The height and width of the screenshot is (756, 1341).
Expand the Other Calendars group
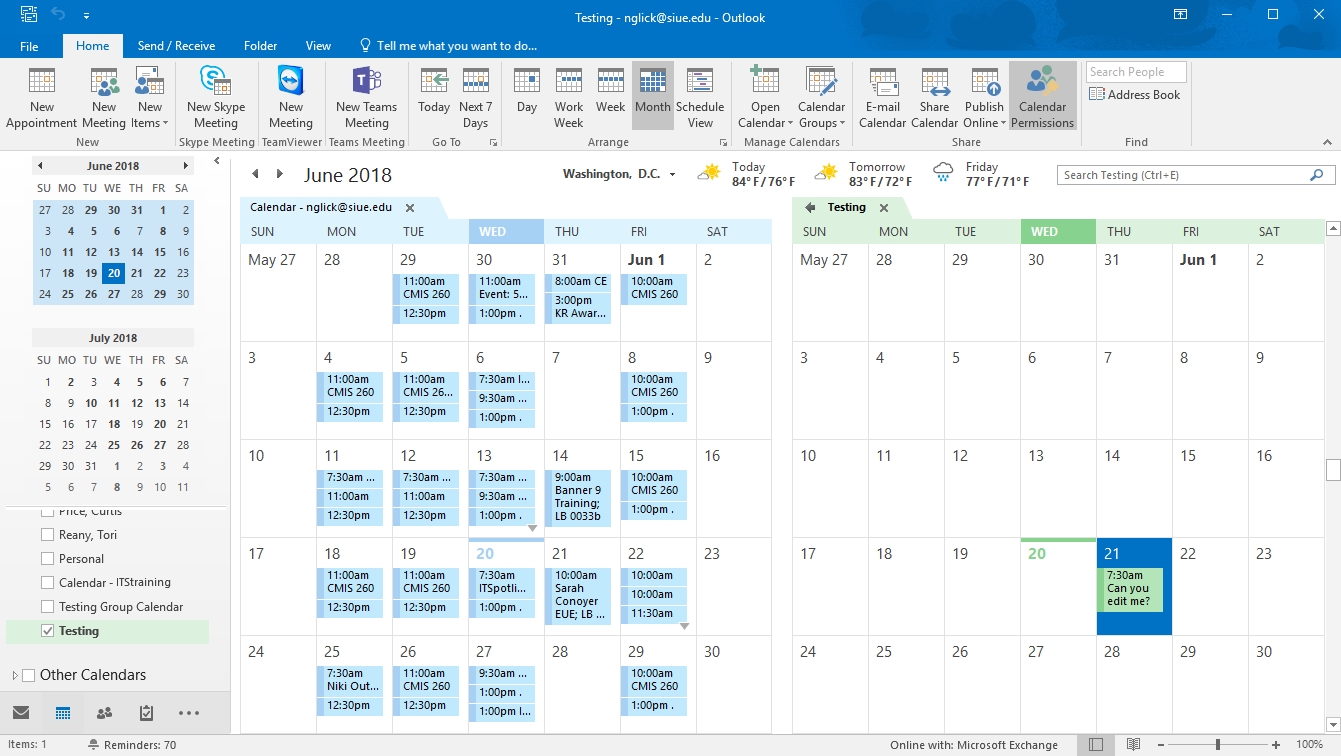point(14,675)
